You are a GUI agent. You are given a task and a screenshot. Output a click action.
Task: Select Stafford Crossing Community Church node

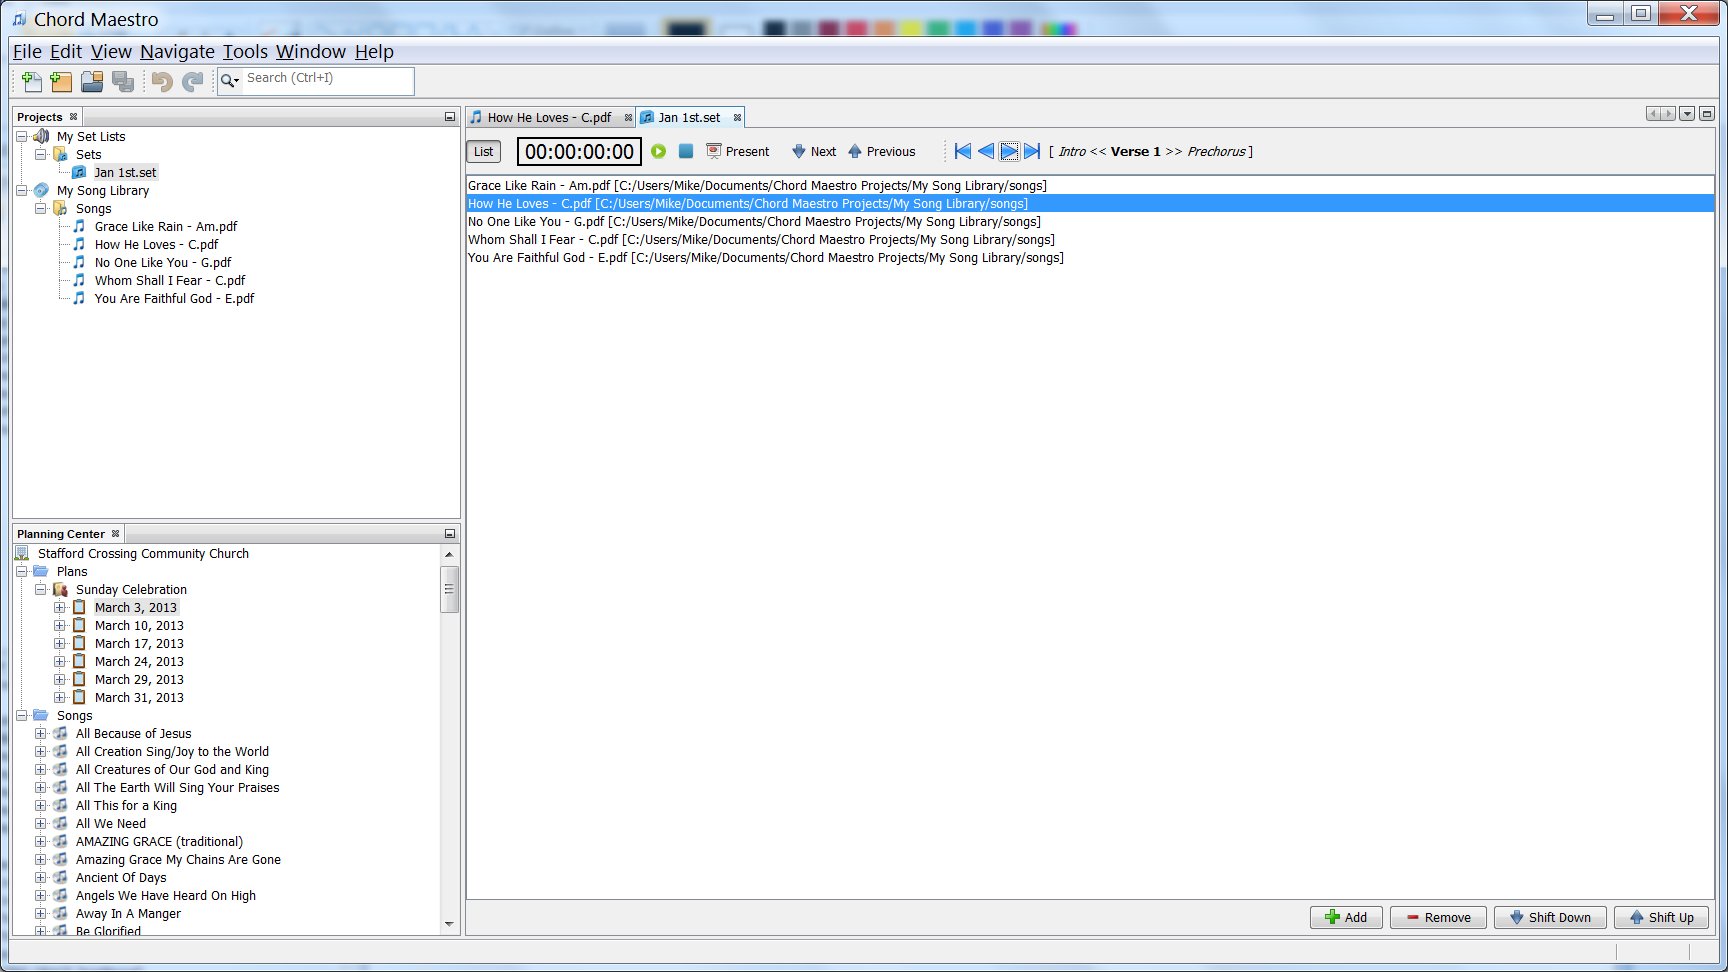(x=143, y=554)
